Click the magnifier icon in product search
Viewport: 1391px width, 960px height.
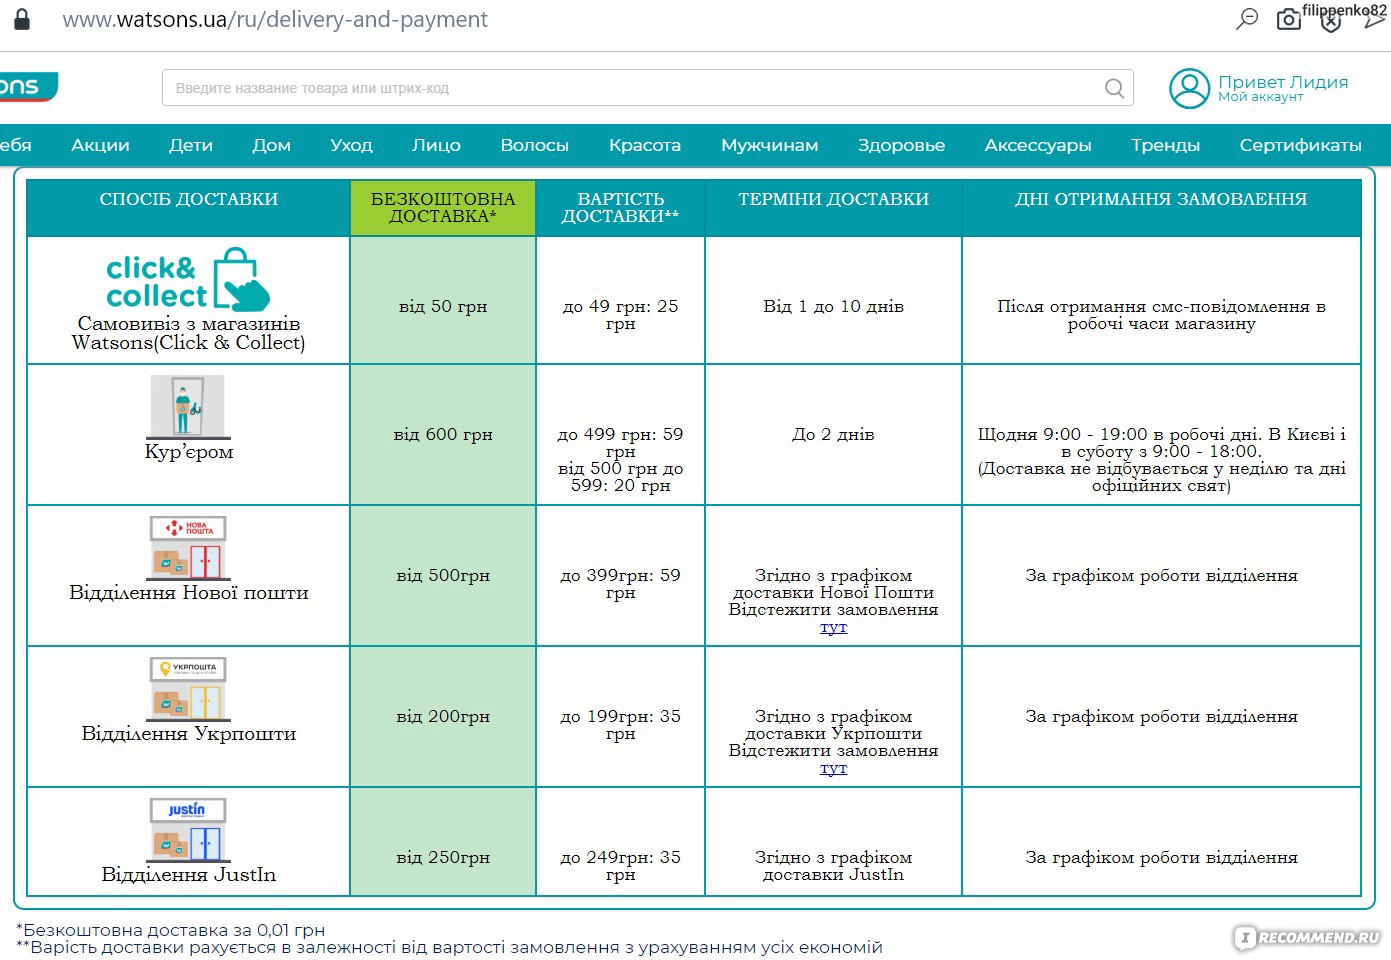pyautogui.click(x=1114, y=88)
